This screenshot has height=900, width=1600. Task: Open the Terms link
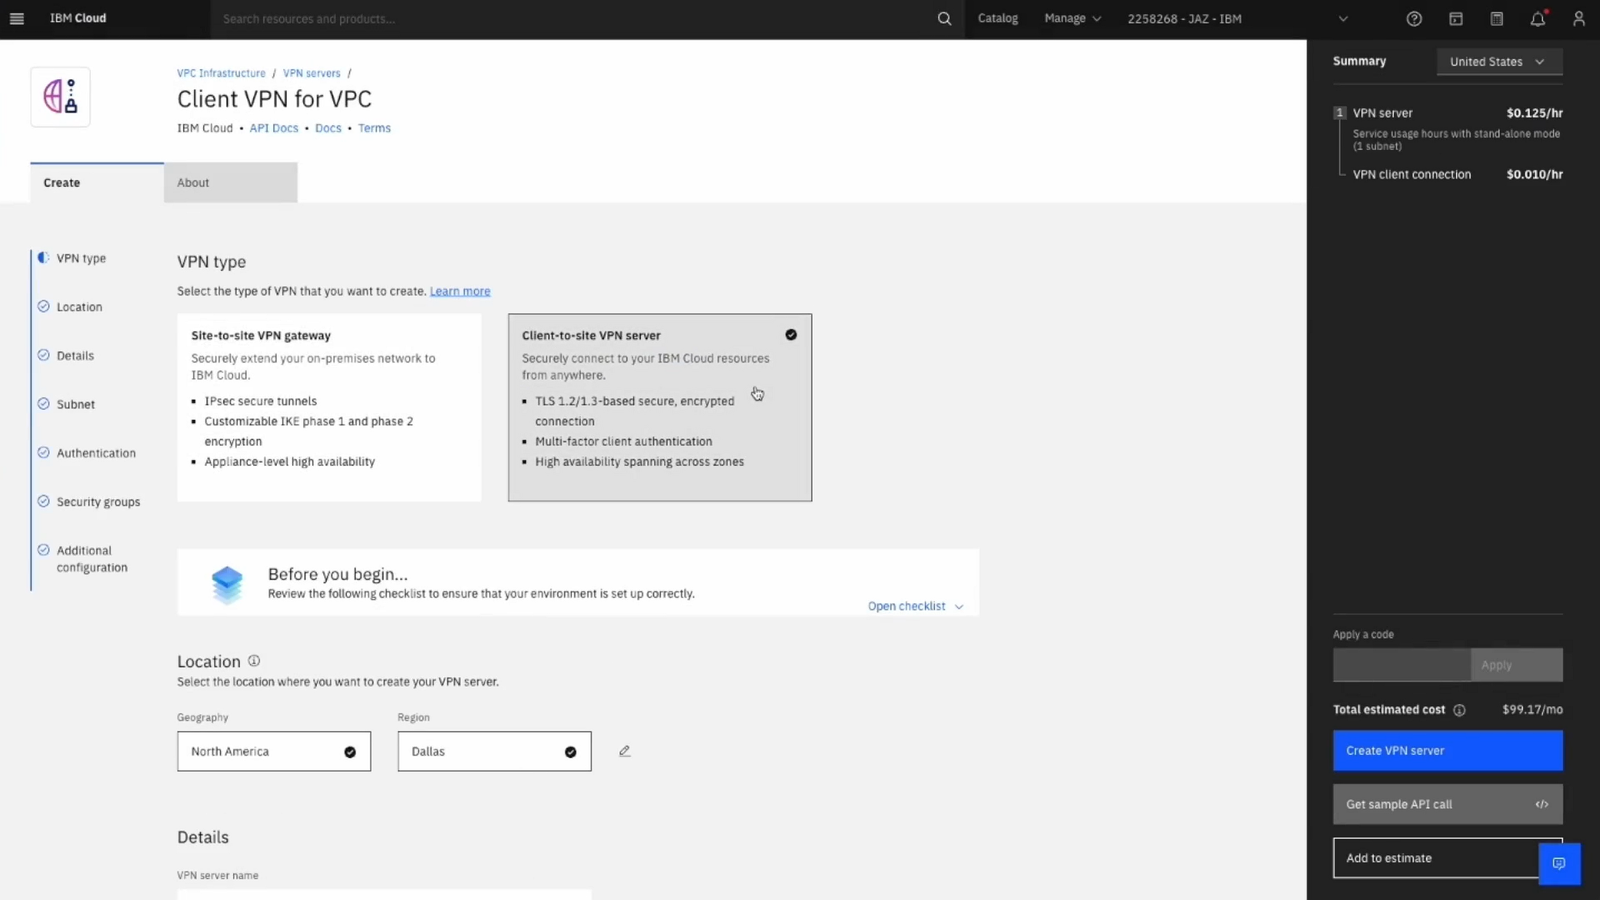pyautogui.click(x=374, y=128)
